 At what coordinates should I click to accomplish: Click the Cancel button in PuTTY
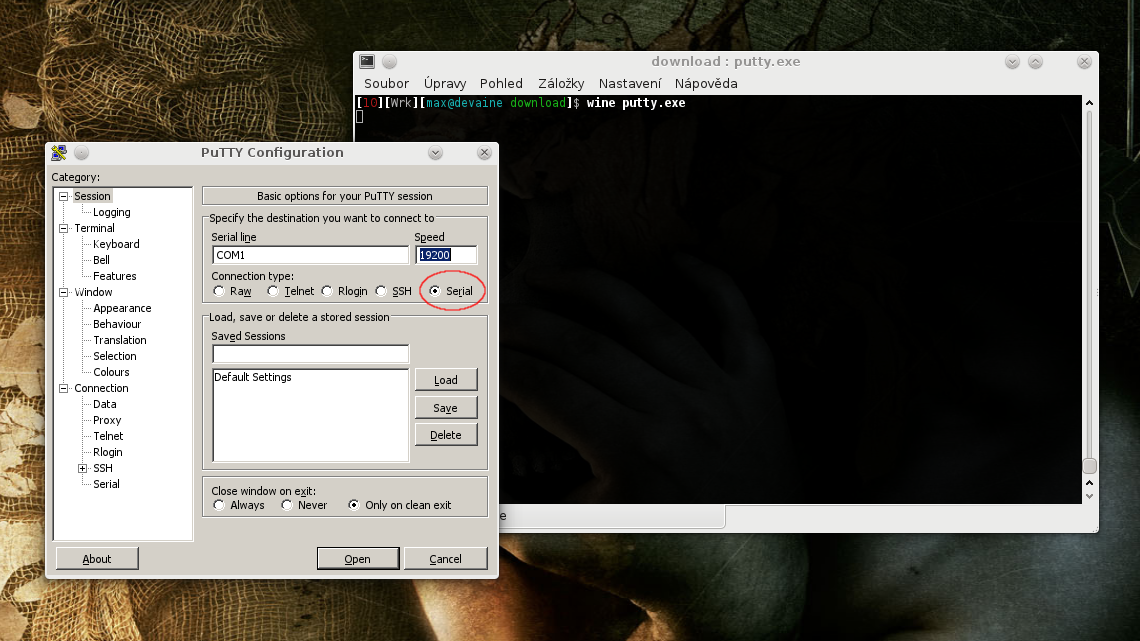point(446,559)
